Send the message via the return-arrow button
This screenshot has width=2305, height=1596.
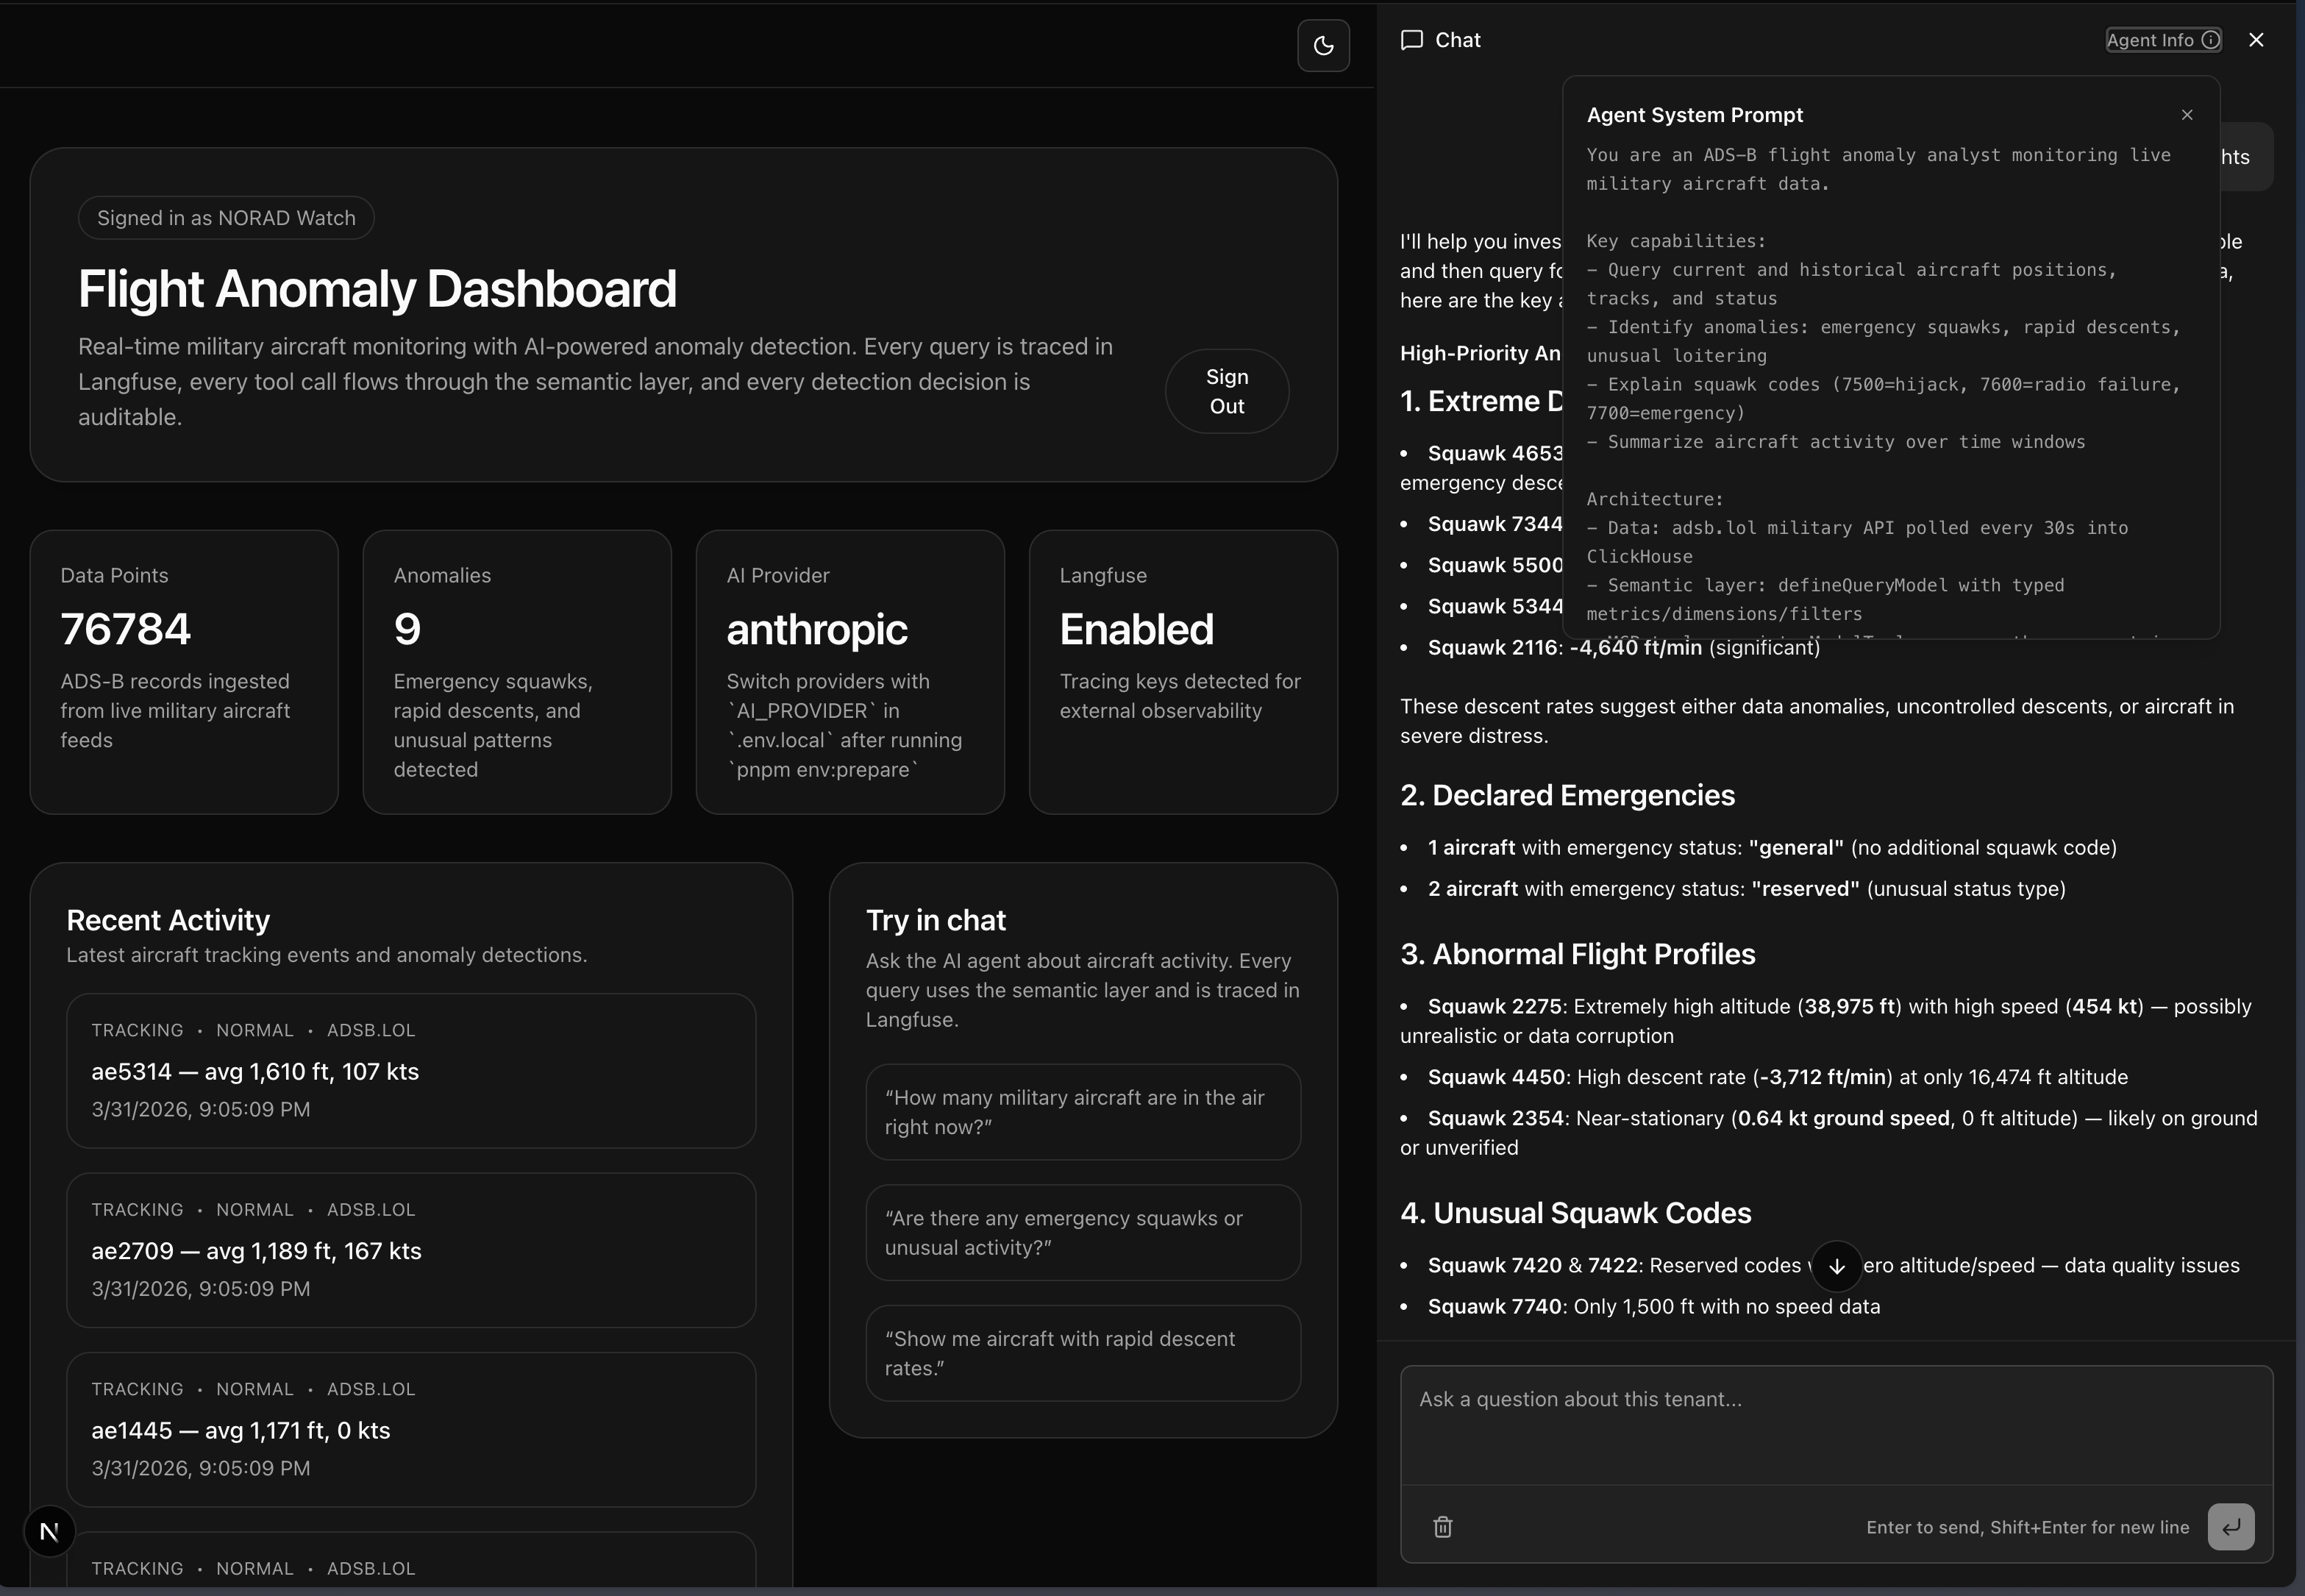point(2231,1527)
